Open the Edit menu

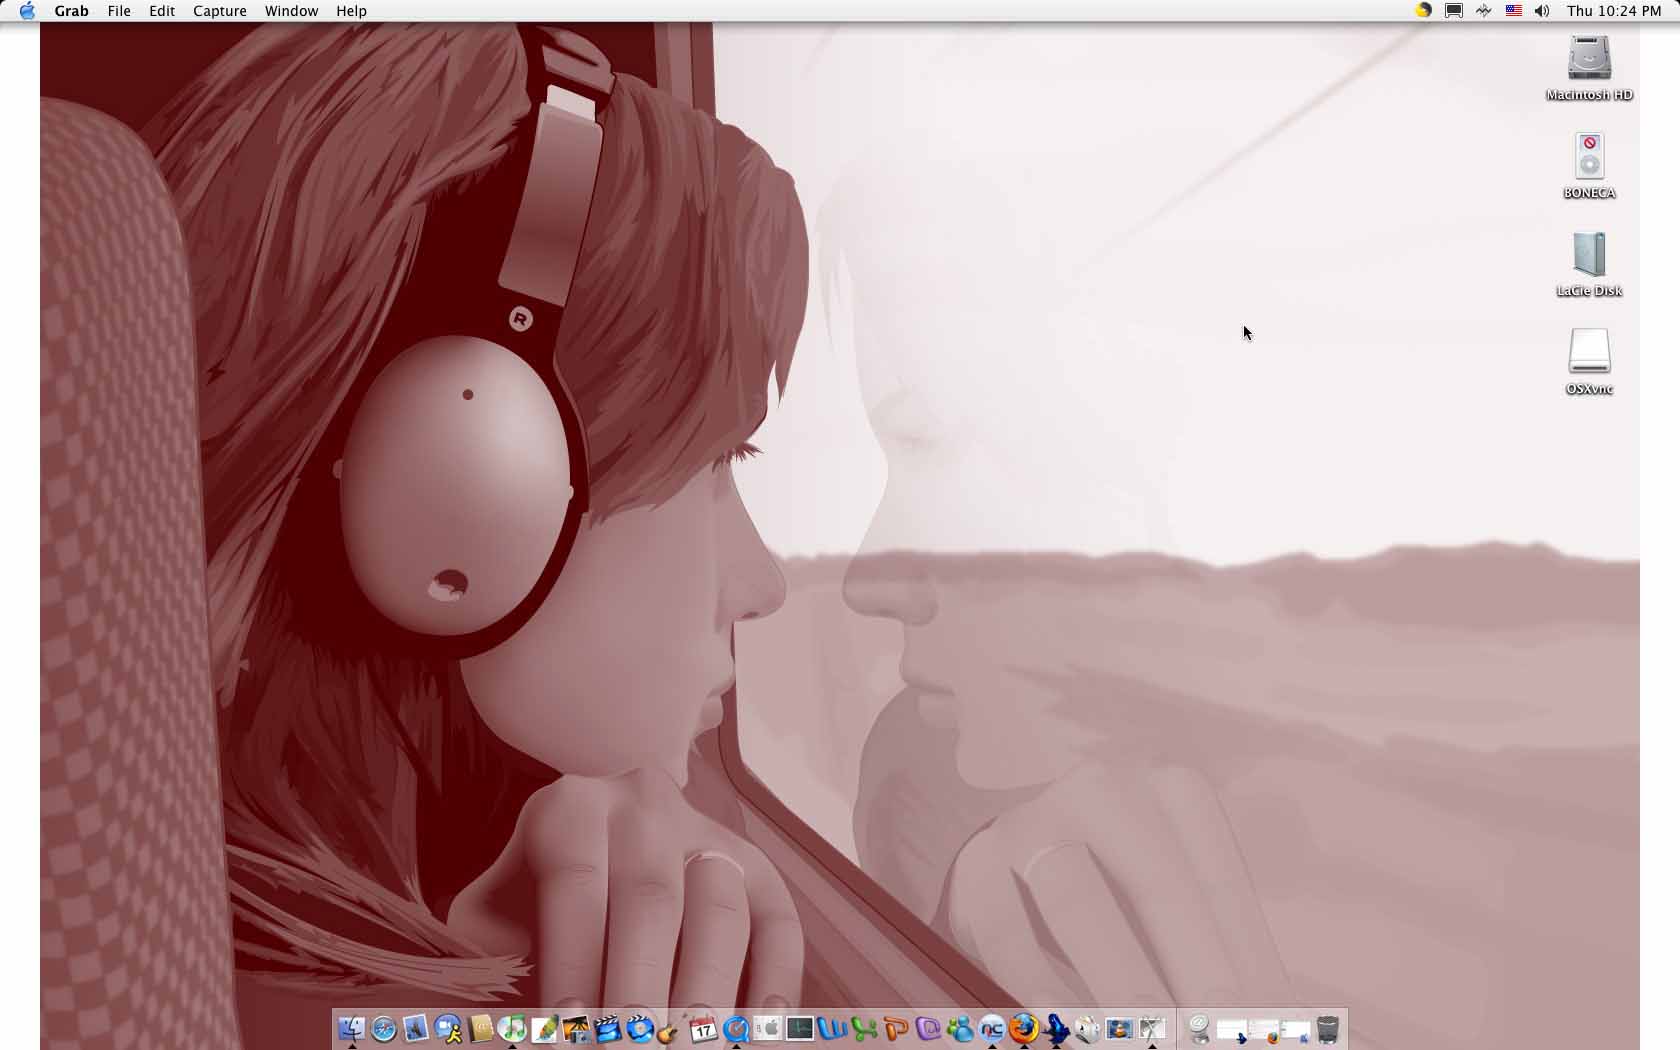tap(162, 11)
